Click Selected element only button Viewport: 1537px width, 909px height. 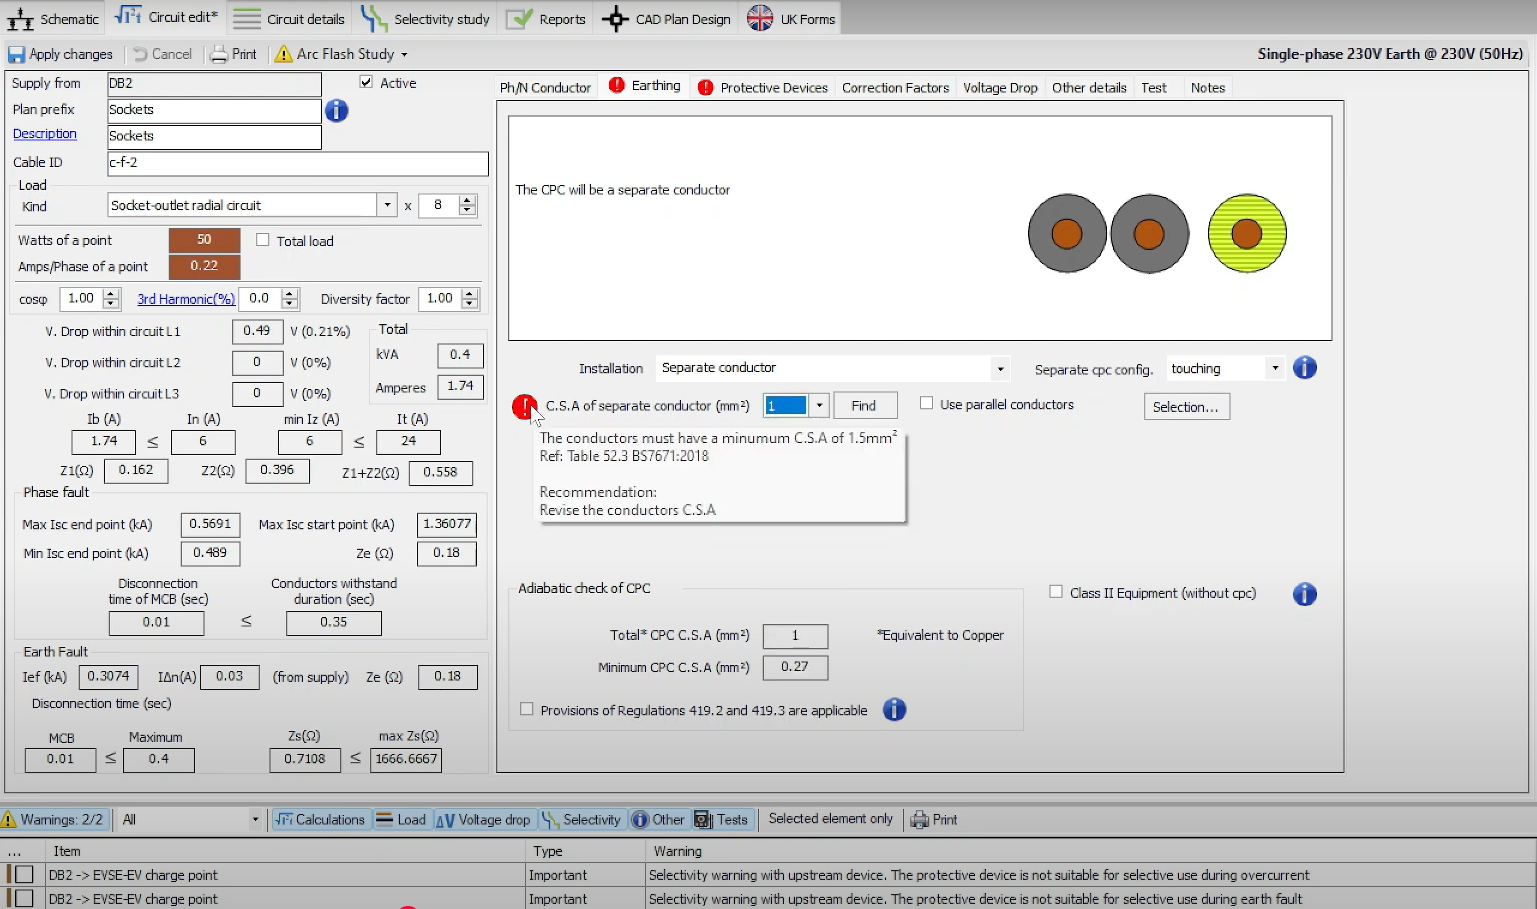[x=830, y=819]
